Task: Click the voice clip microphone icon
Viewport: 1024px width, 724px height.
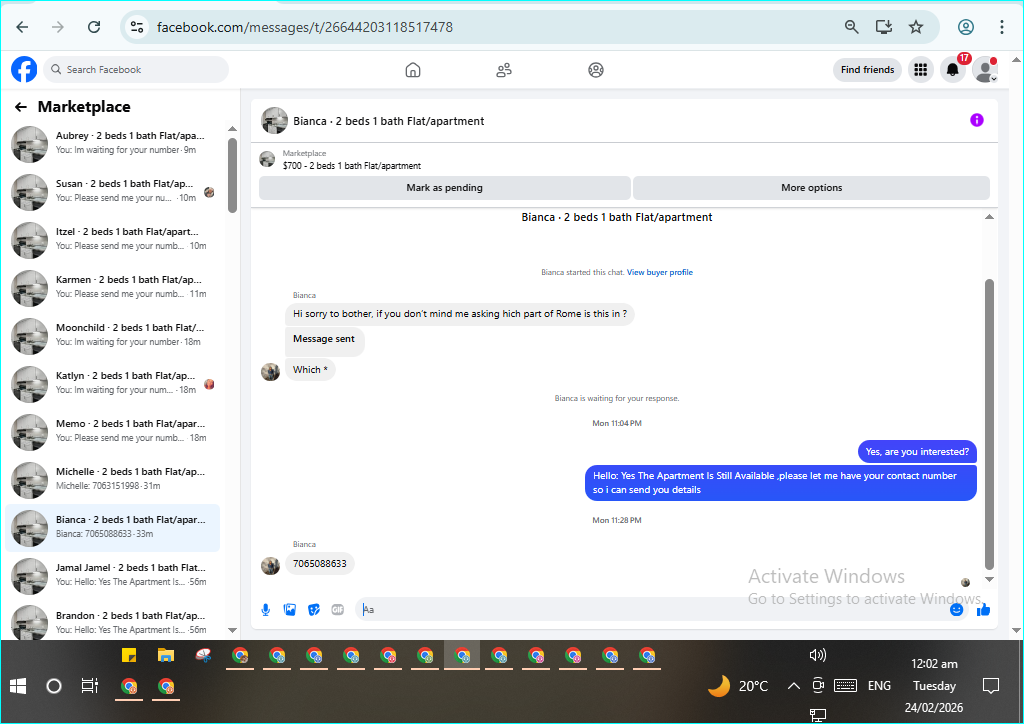Action: click(x=266, y=610)
